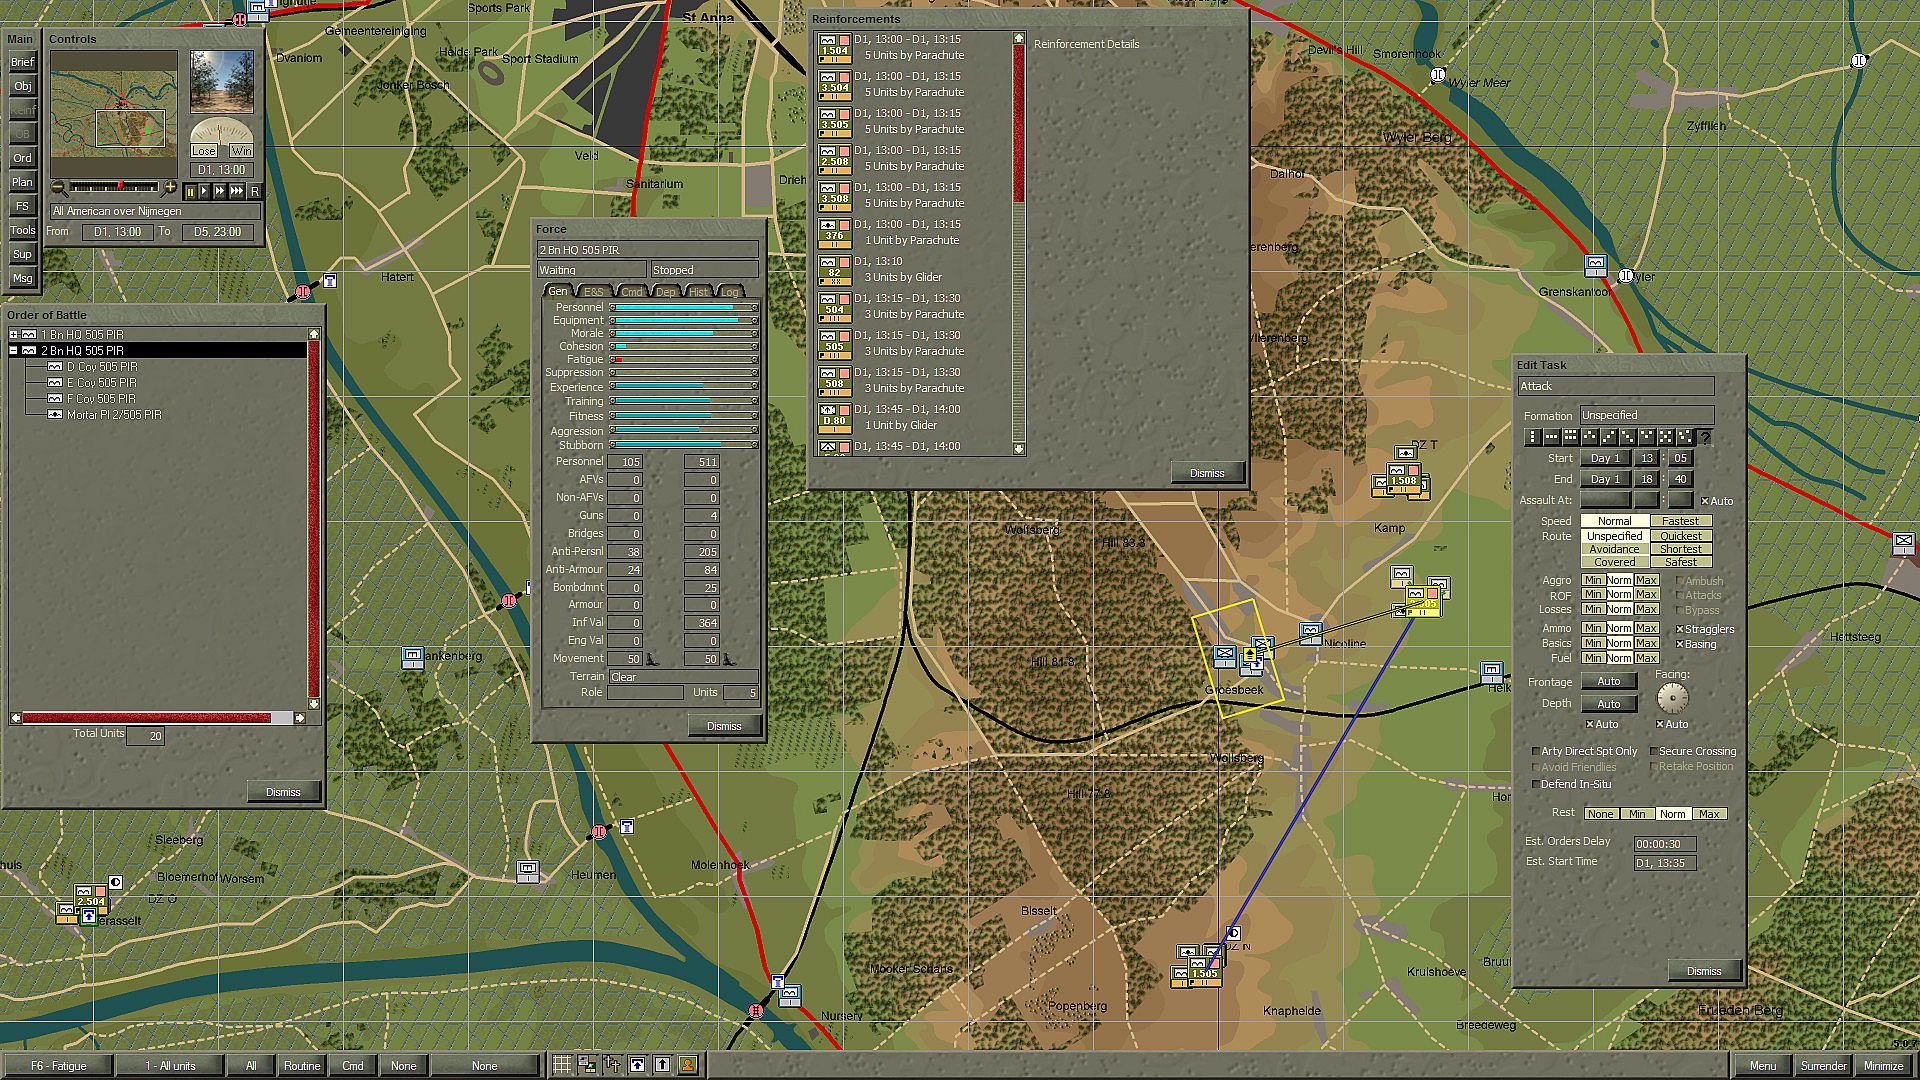Click the black up-arrow toolbar icon

[x=662, y=1065]
